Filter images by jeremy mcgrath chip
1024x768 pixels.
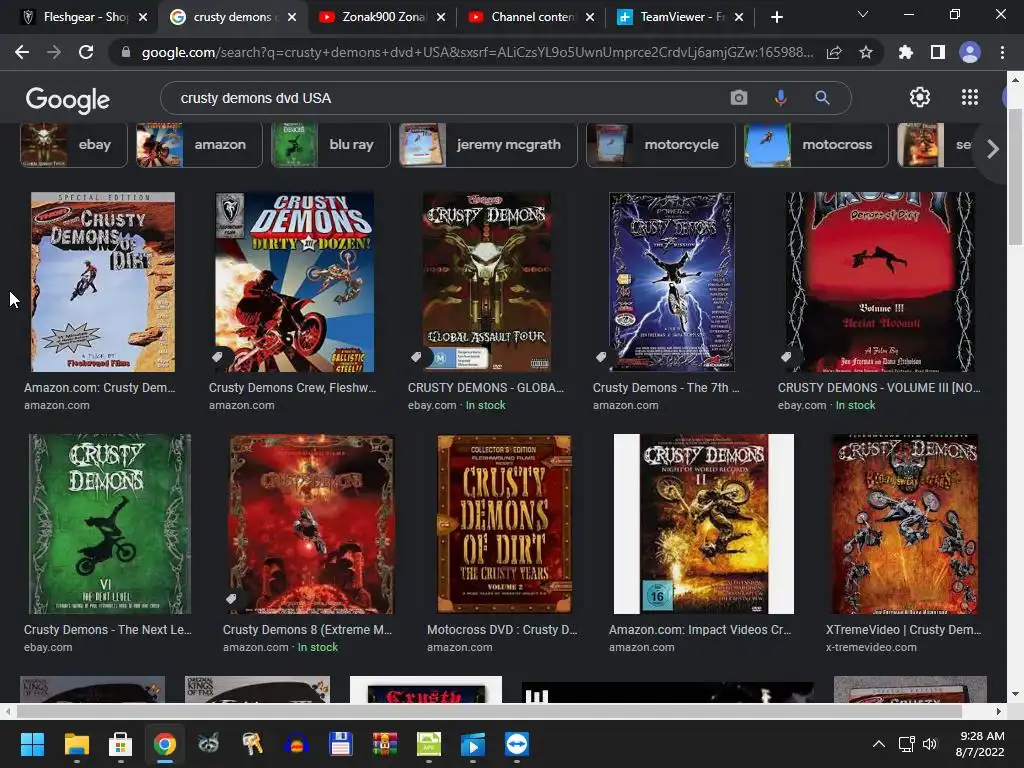[x=488, y=145]
